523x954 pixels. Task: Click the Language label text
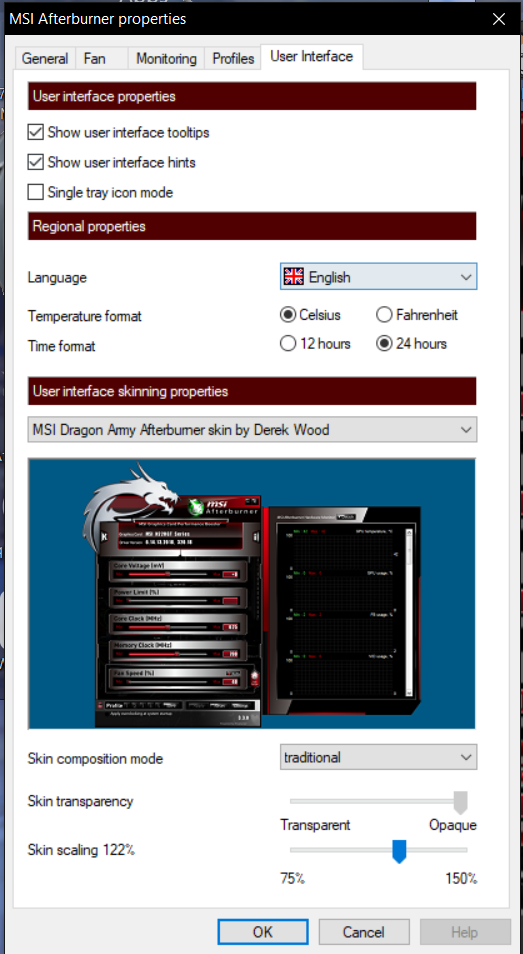[57, 278]
